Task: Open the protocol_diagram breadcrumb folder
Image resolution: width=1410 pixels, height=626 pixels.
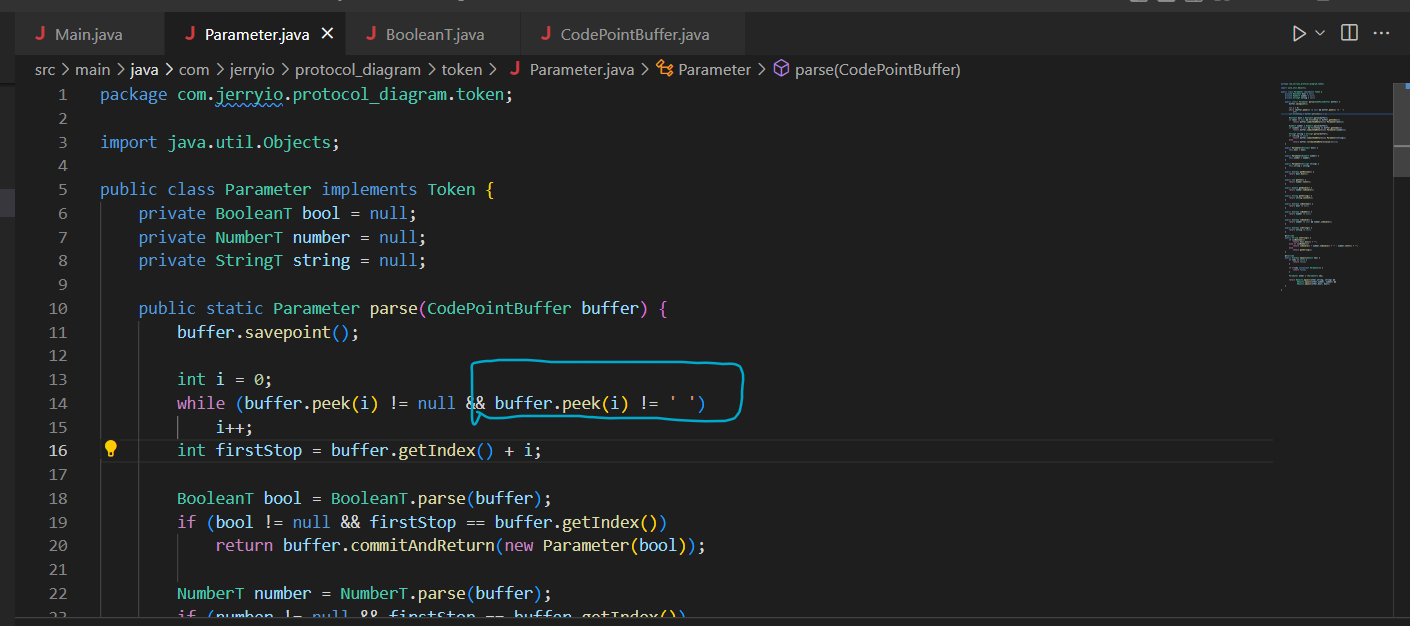Action: (x=359, y=70)
